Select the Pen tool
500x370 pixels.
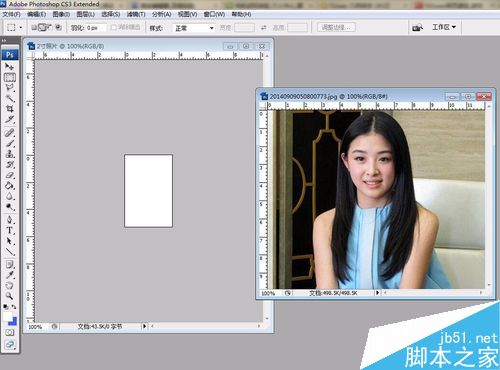coord(9,220)
